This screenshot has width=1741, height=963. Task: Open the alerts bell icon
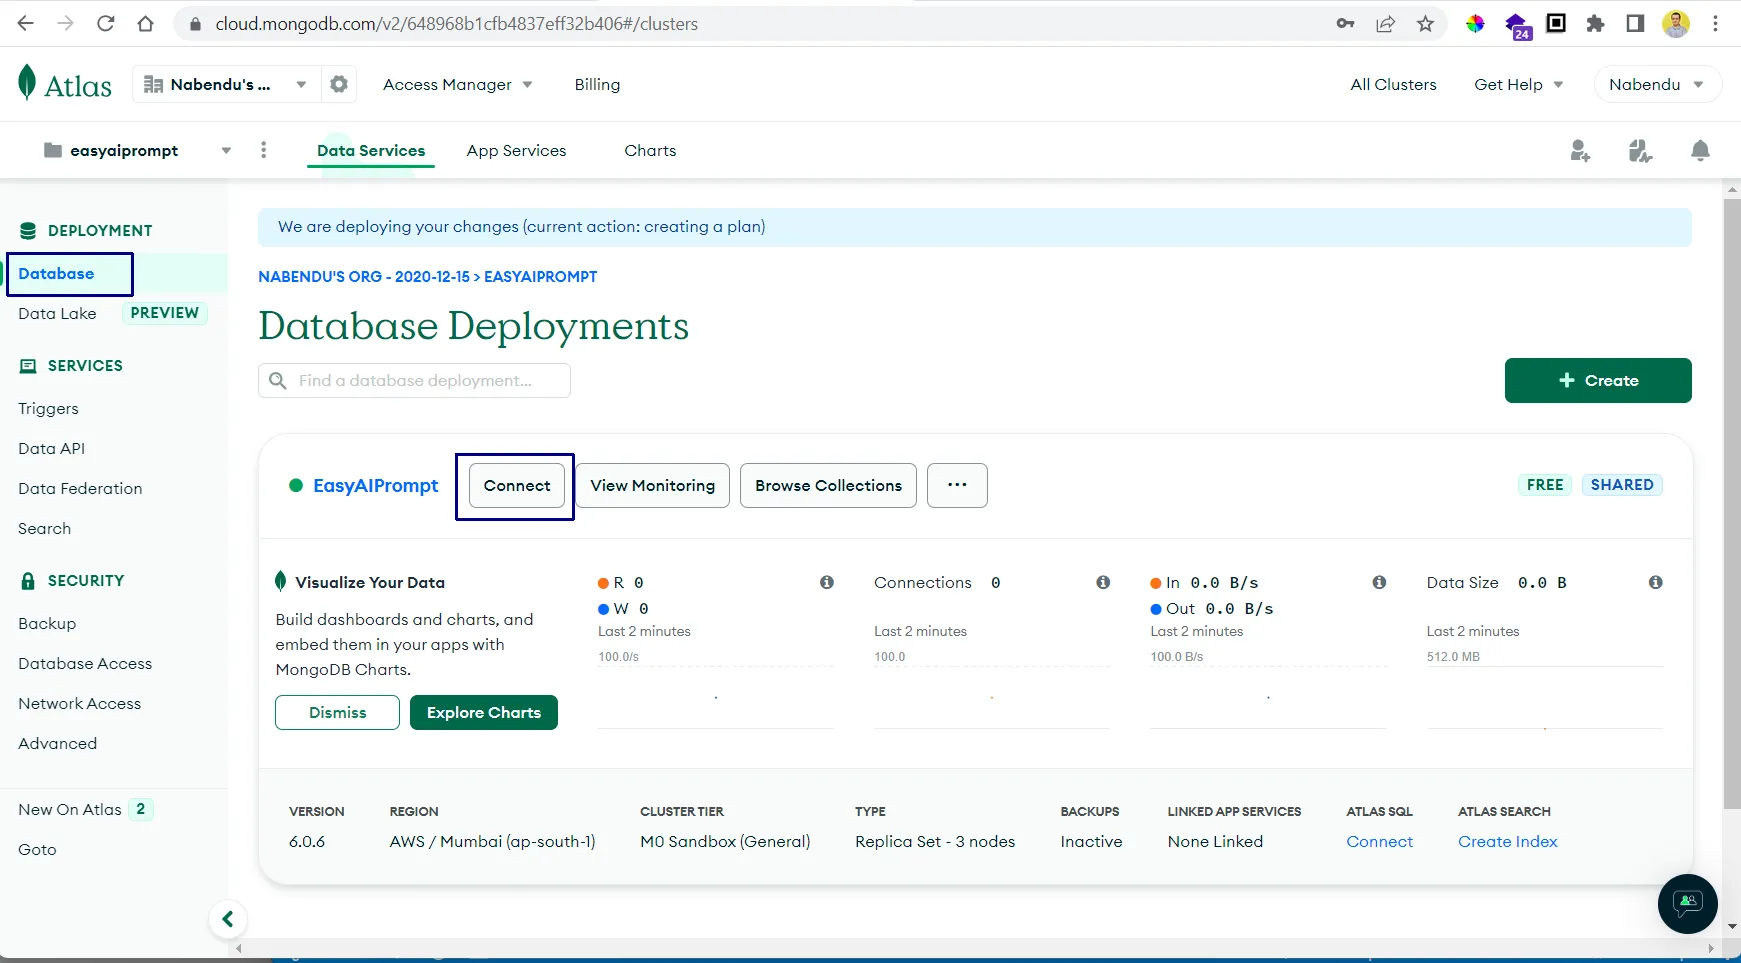[1700, 151]
